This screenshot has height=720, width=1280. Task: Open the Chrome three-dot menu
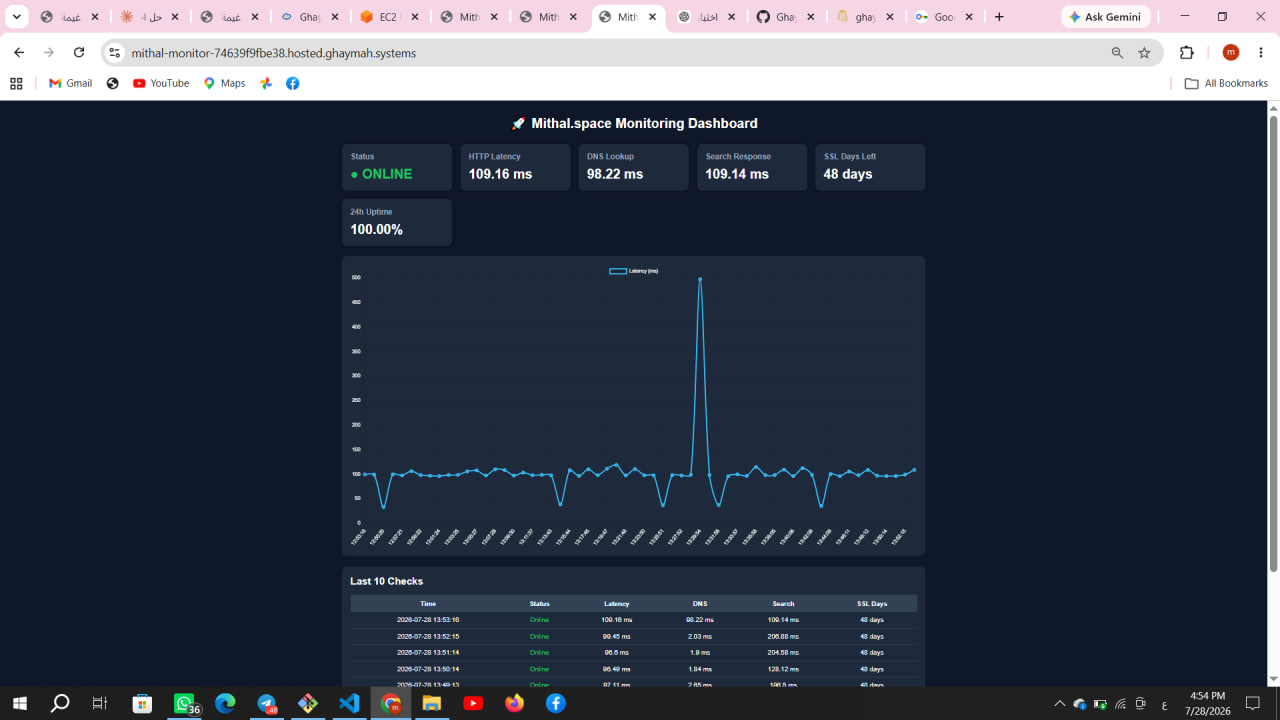click(1261, 53)
